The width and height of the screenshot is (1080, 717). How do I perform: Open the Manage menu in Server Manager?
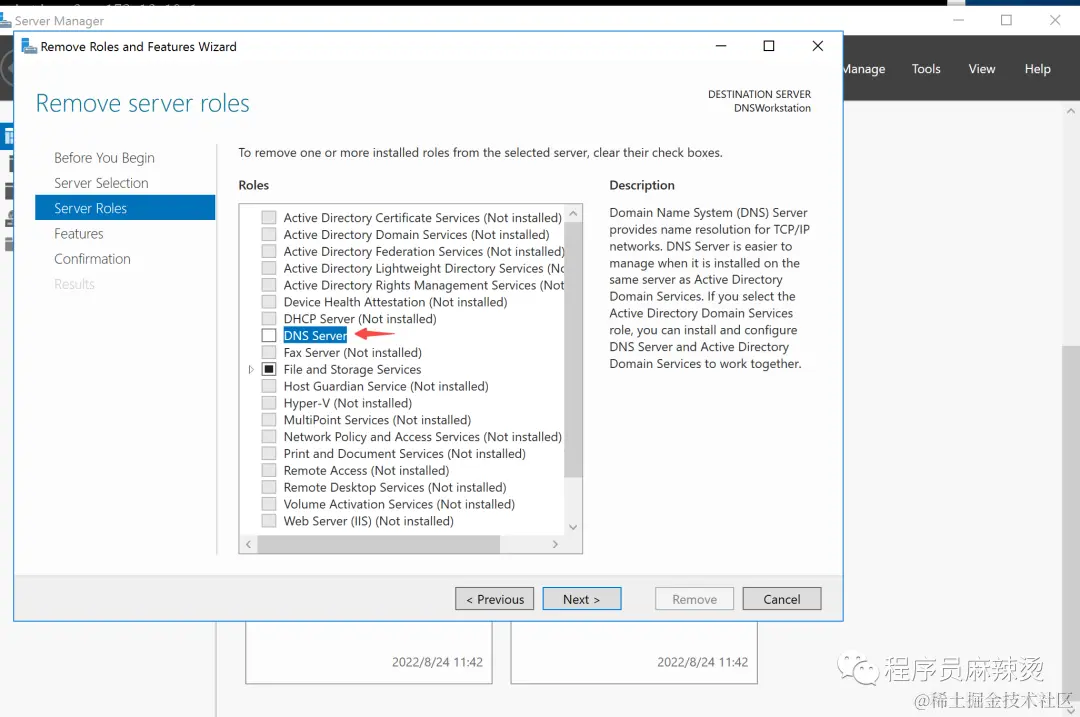coord(864,69)
